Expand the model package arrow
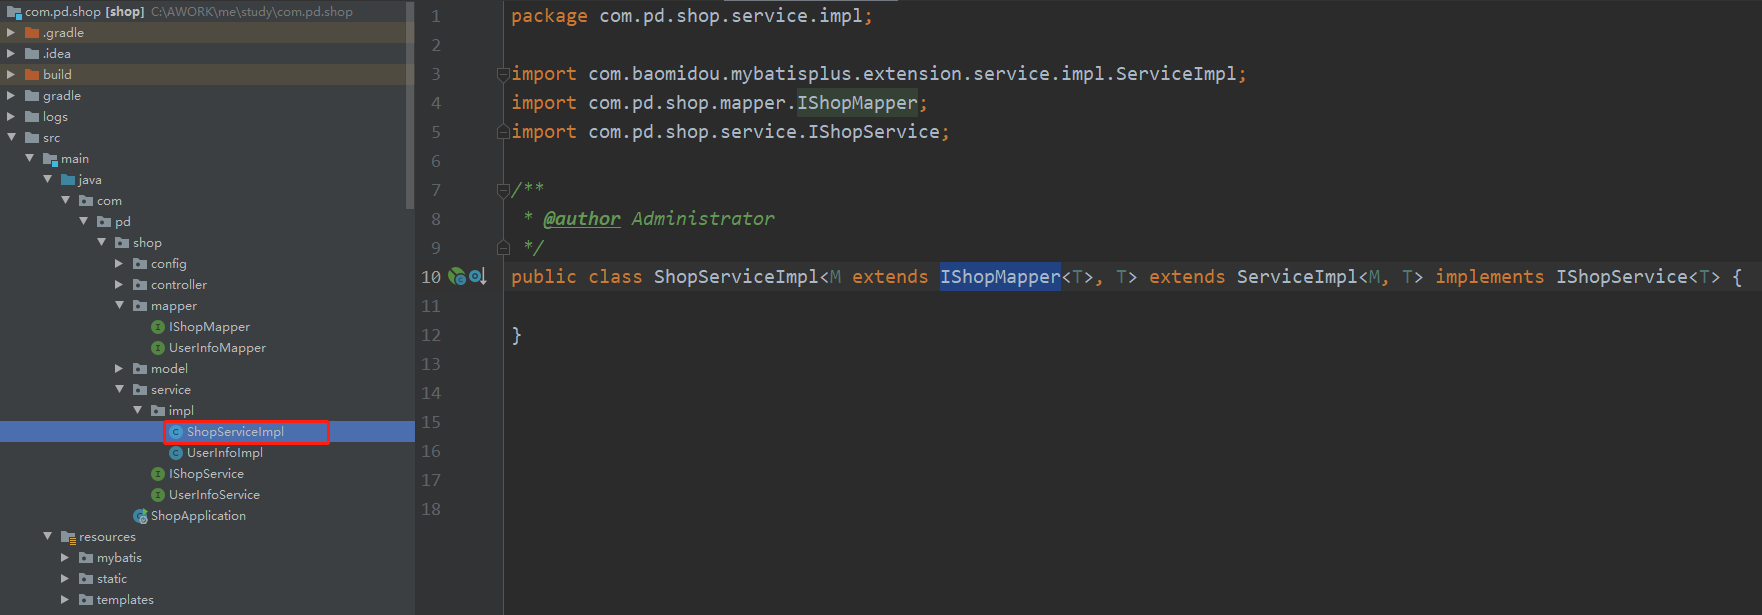 point(119,369)
